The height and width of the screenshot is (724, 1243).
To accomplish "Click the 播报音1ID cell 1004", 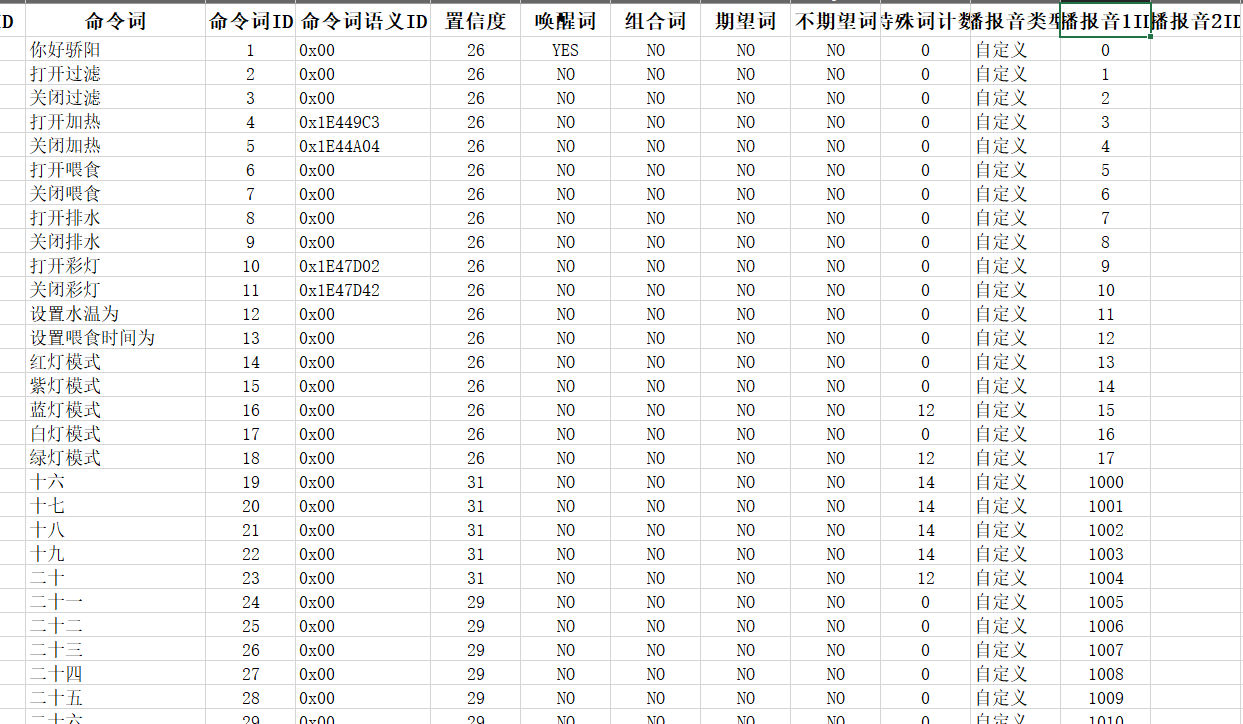I will pos(1105,578).
